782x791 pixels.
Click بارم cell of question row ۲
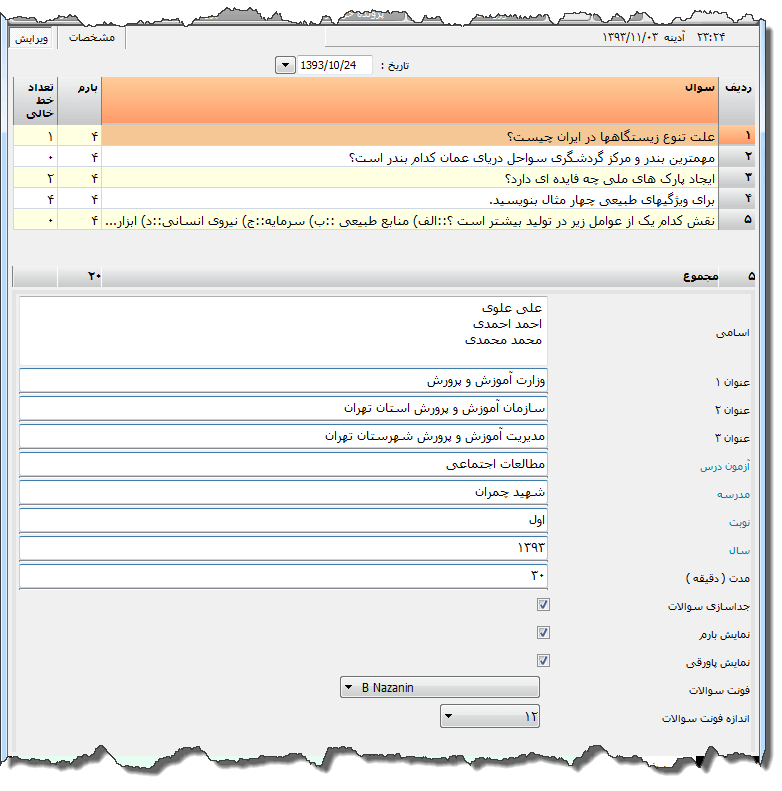[80, 157]
